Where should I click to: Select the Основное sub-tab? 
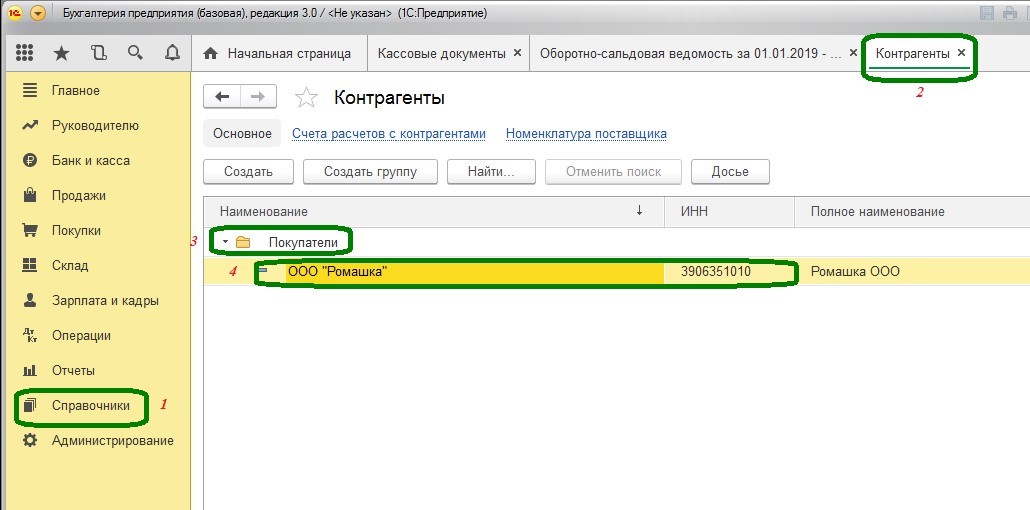[242, 133]
